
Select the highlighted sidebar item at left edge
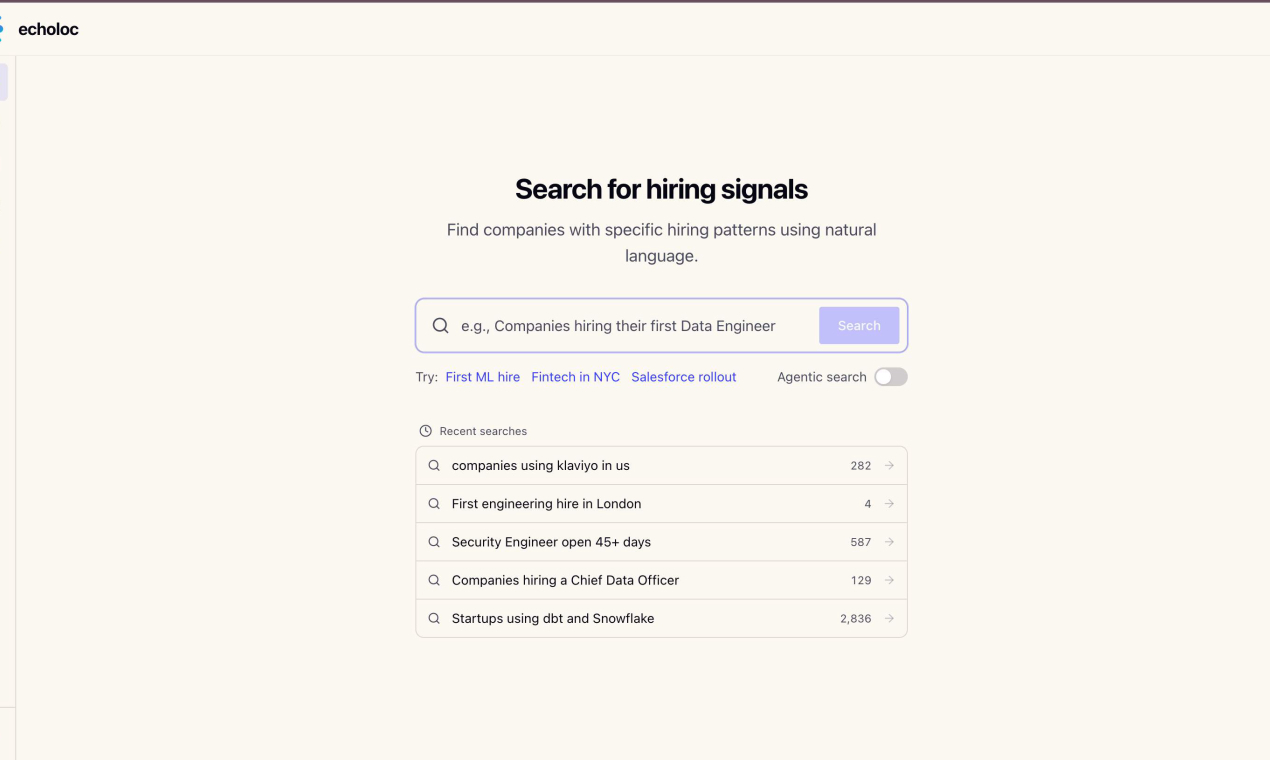click(4, 82)
